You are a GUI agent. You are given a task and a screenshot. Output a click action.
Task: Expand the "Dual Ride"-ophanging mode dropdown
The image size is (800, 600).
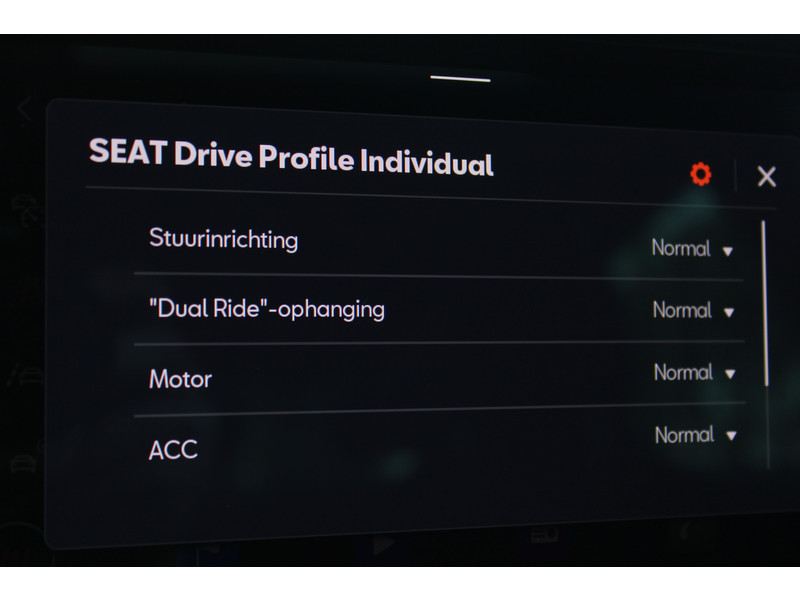pyautogui.click(x=693, y=311)
